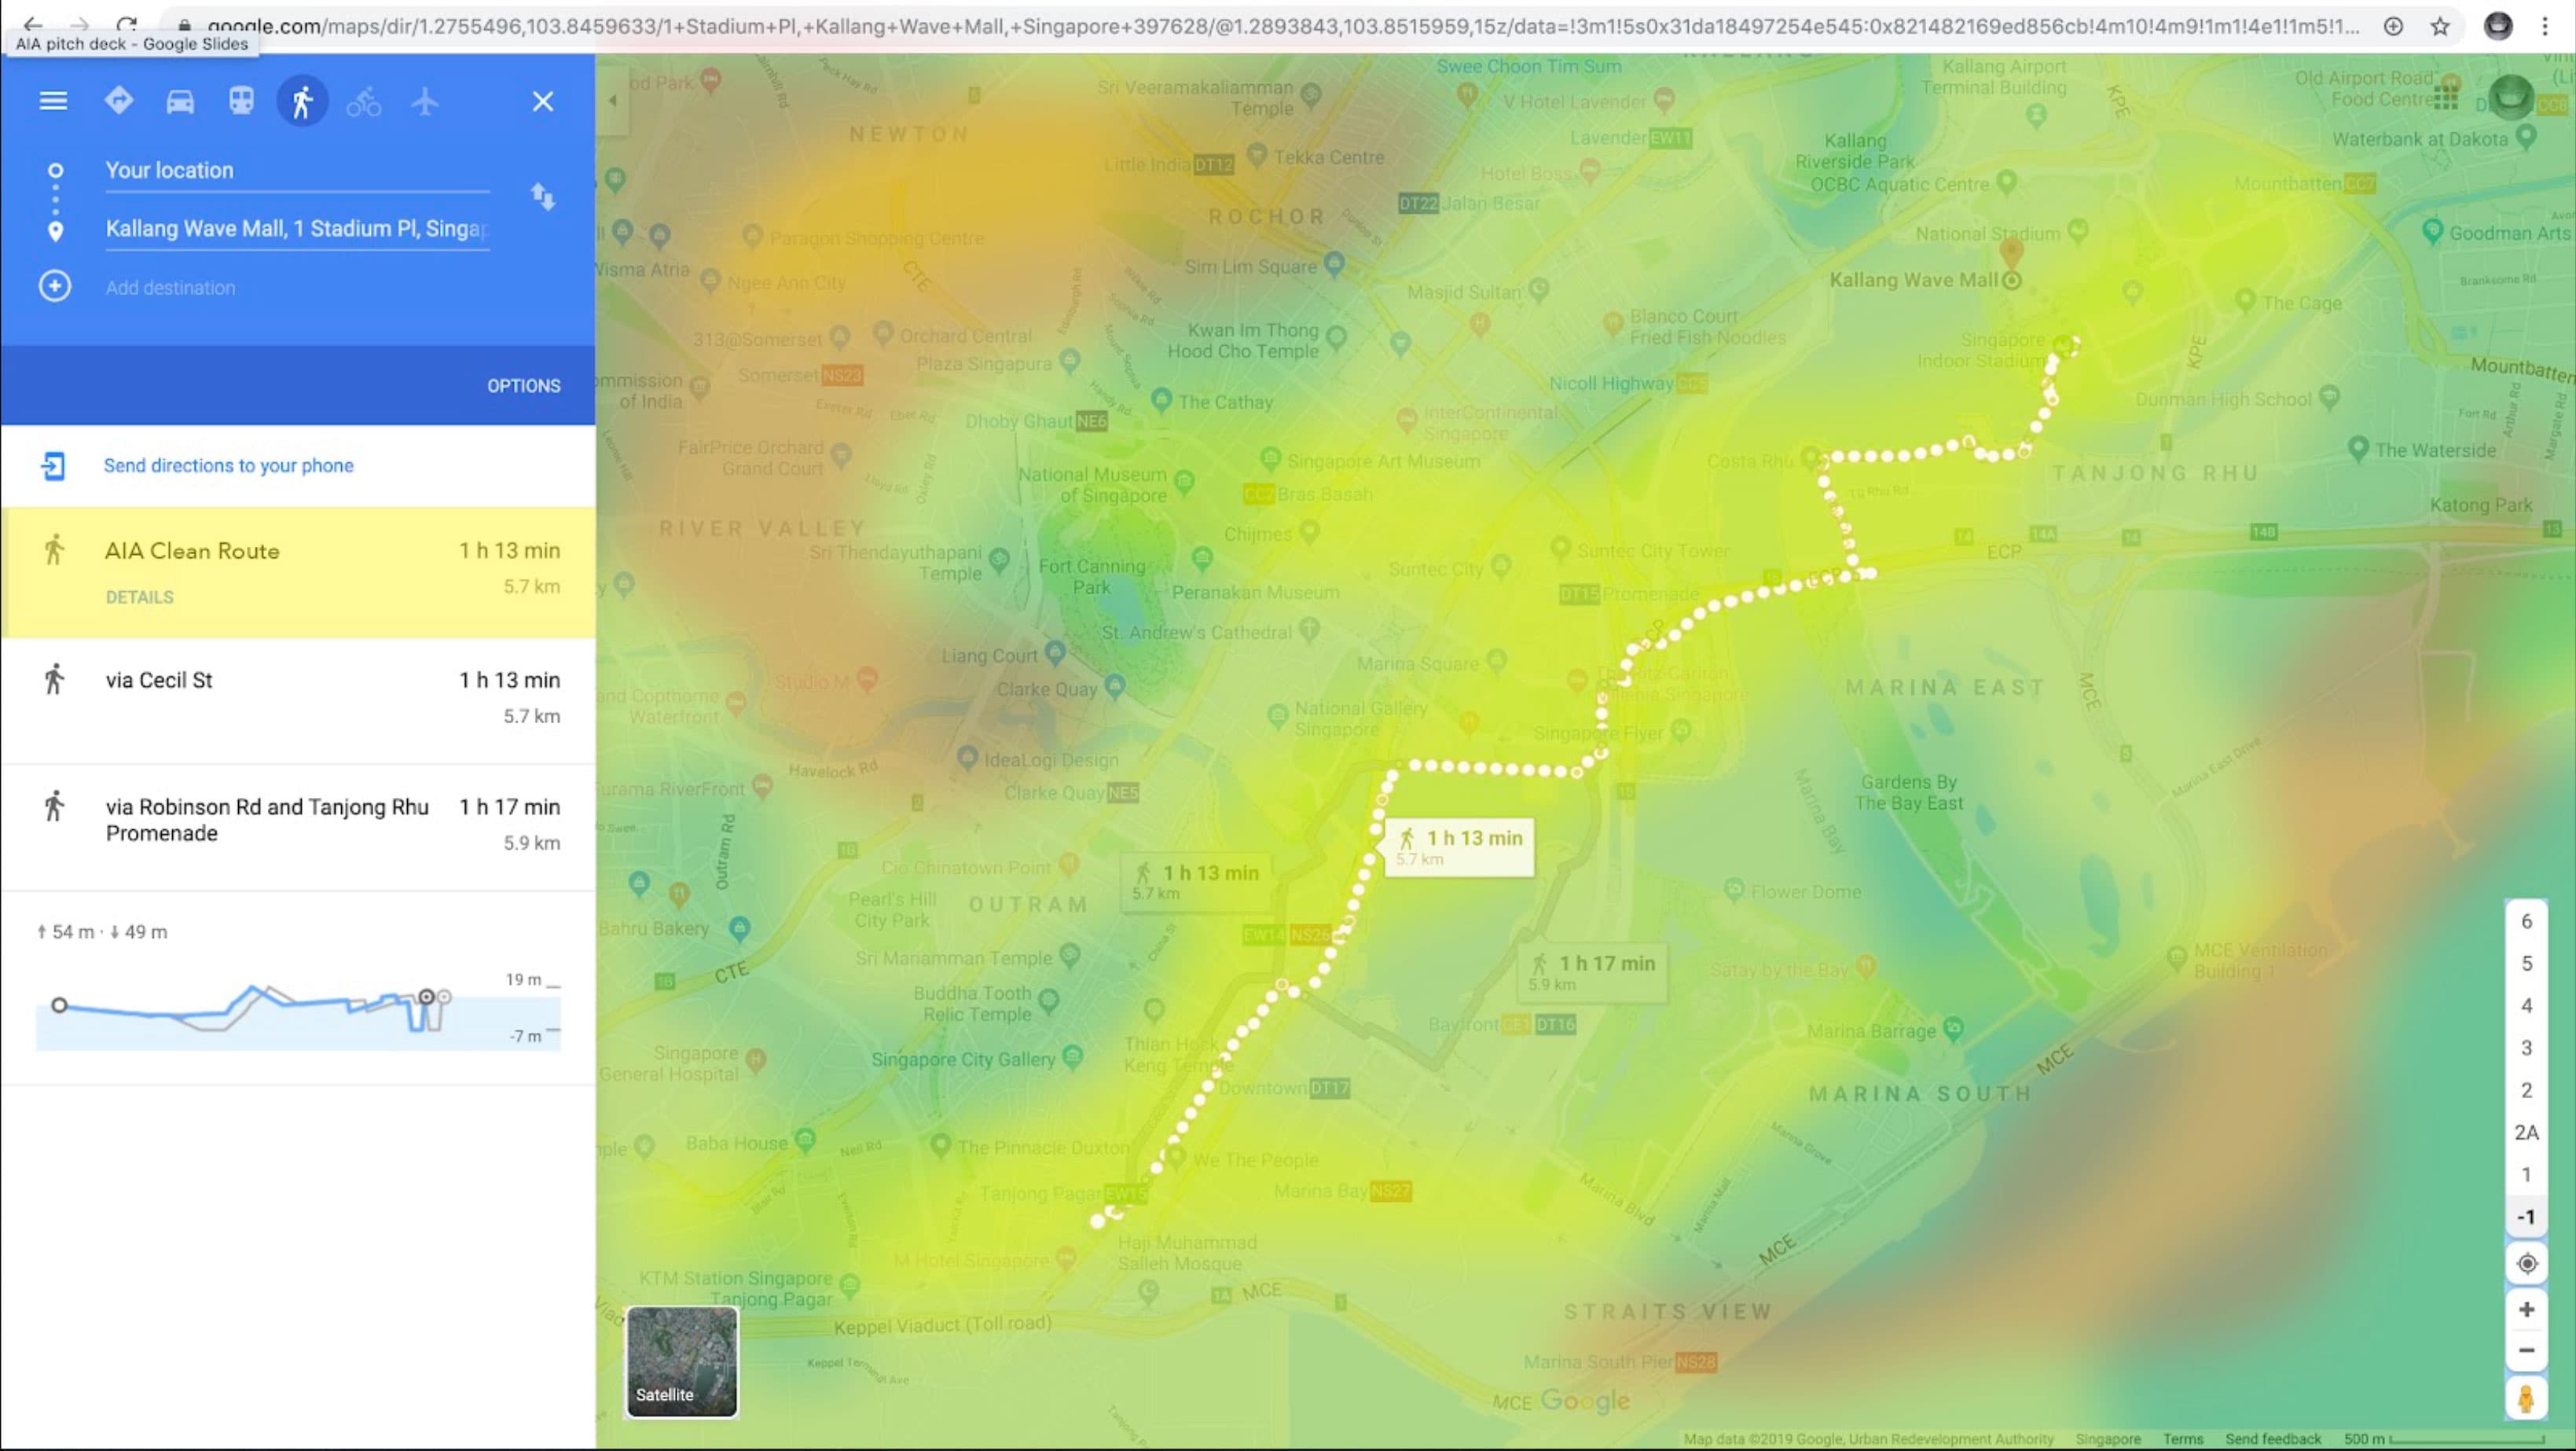Click the National Stadium map marker

click(x=2078, y=231)
